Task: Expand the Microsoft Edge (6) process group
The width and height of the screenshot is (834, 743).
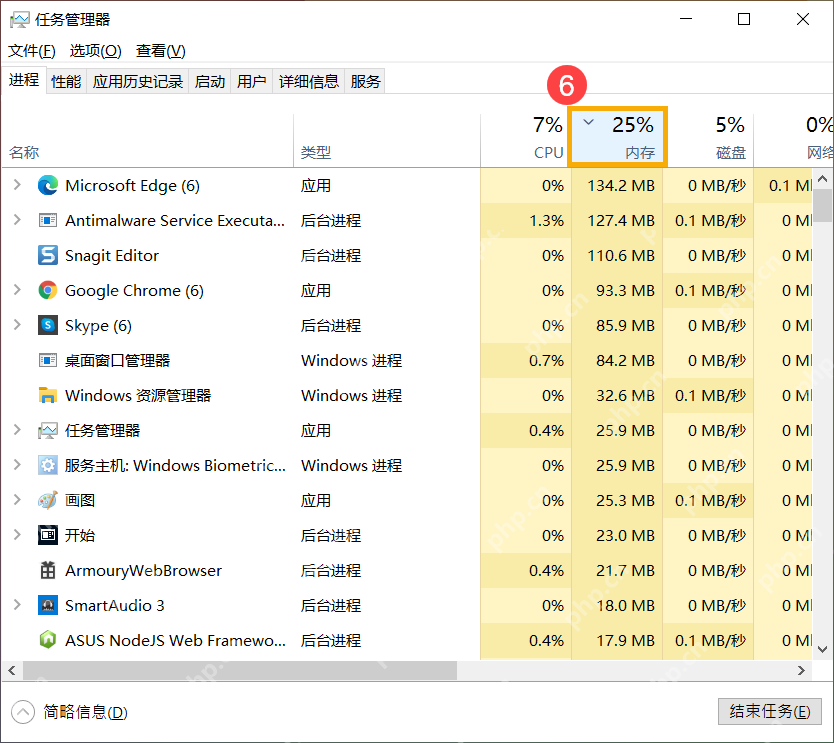Action: click(x=17, y=185)
